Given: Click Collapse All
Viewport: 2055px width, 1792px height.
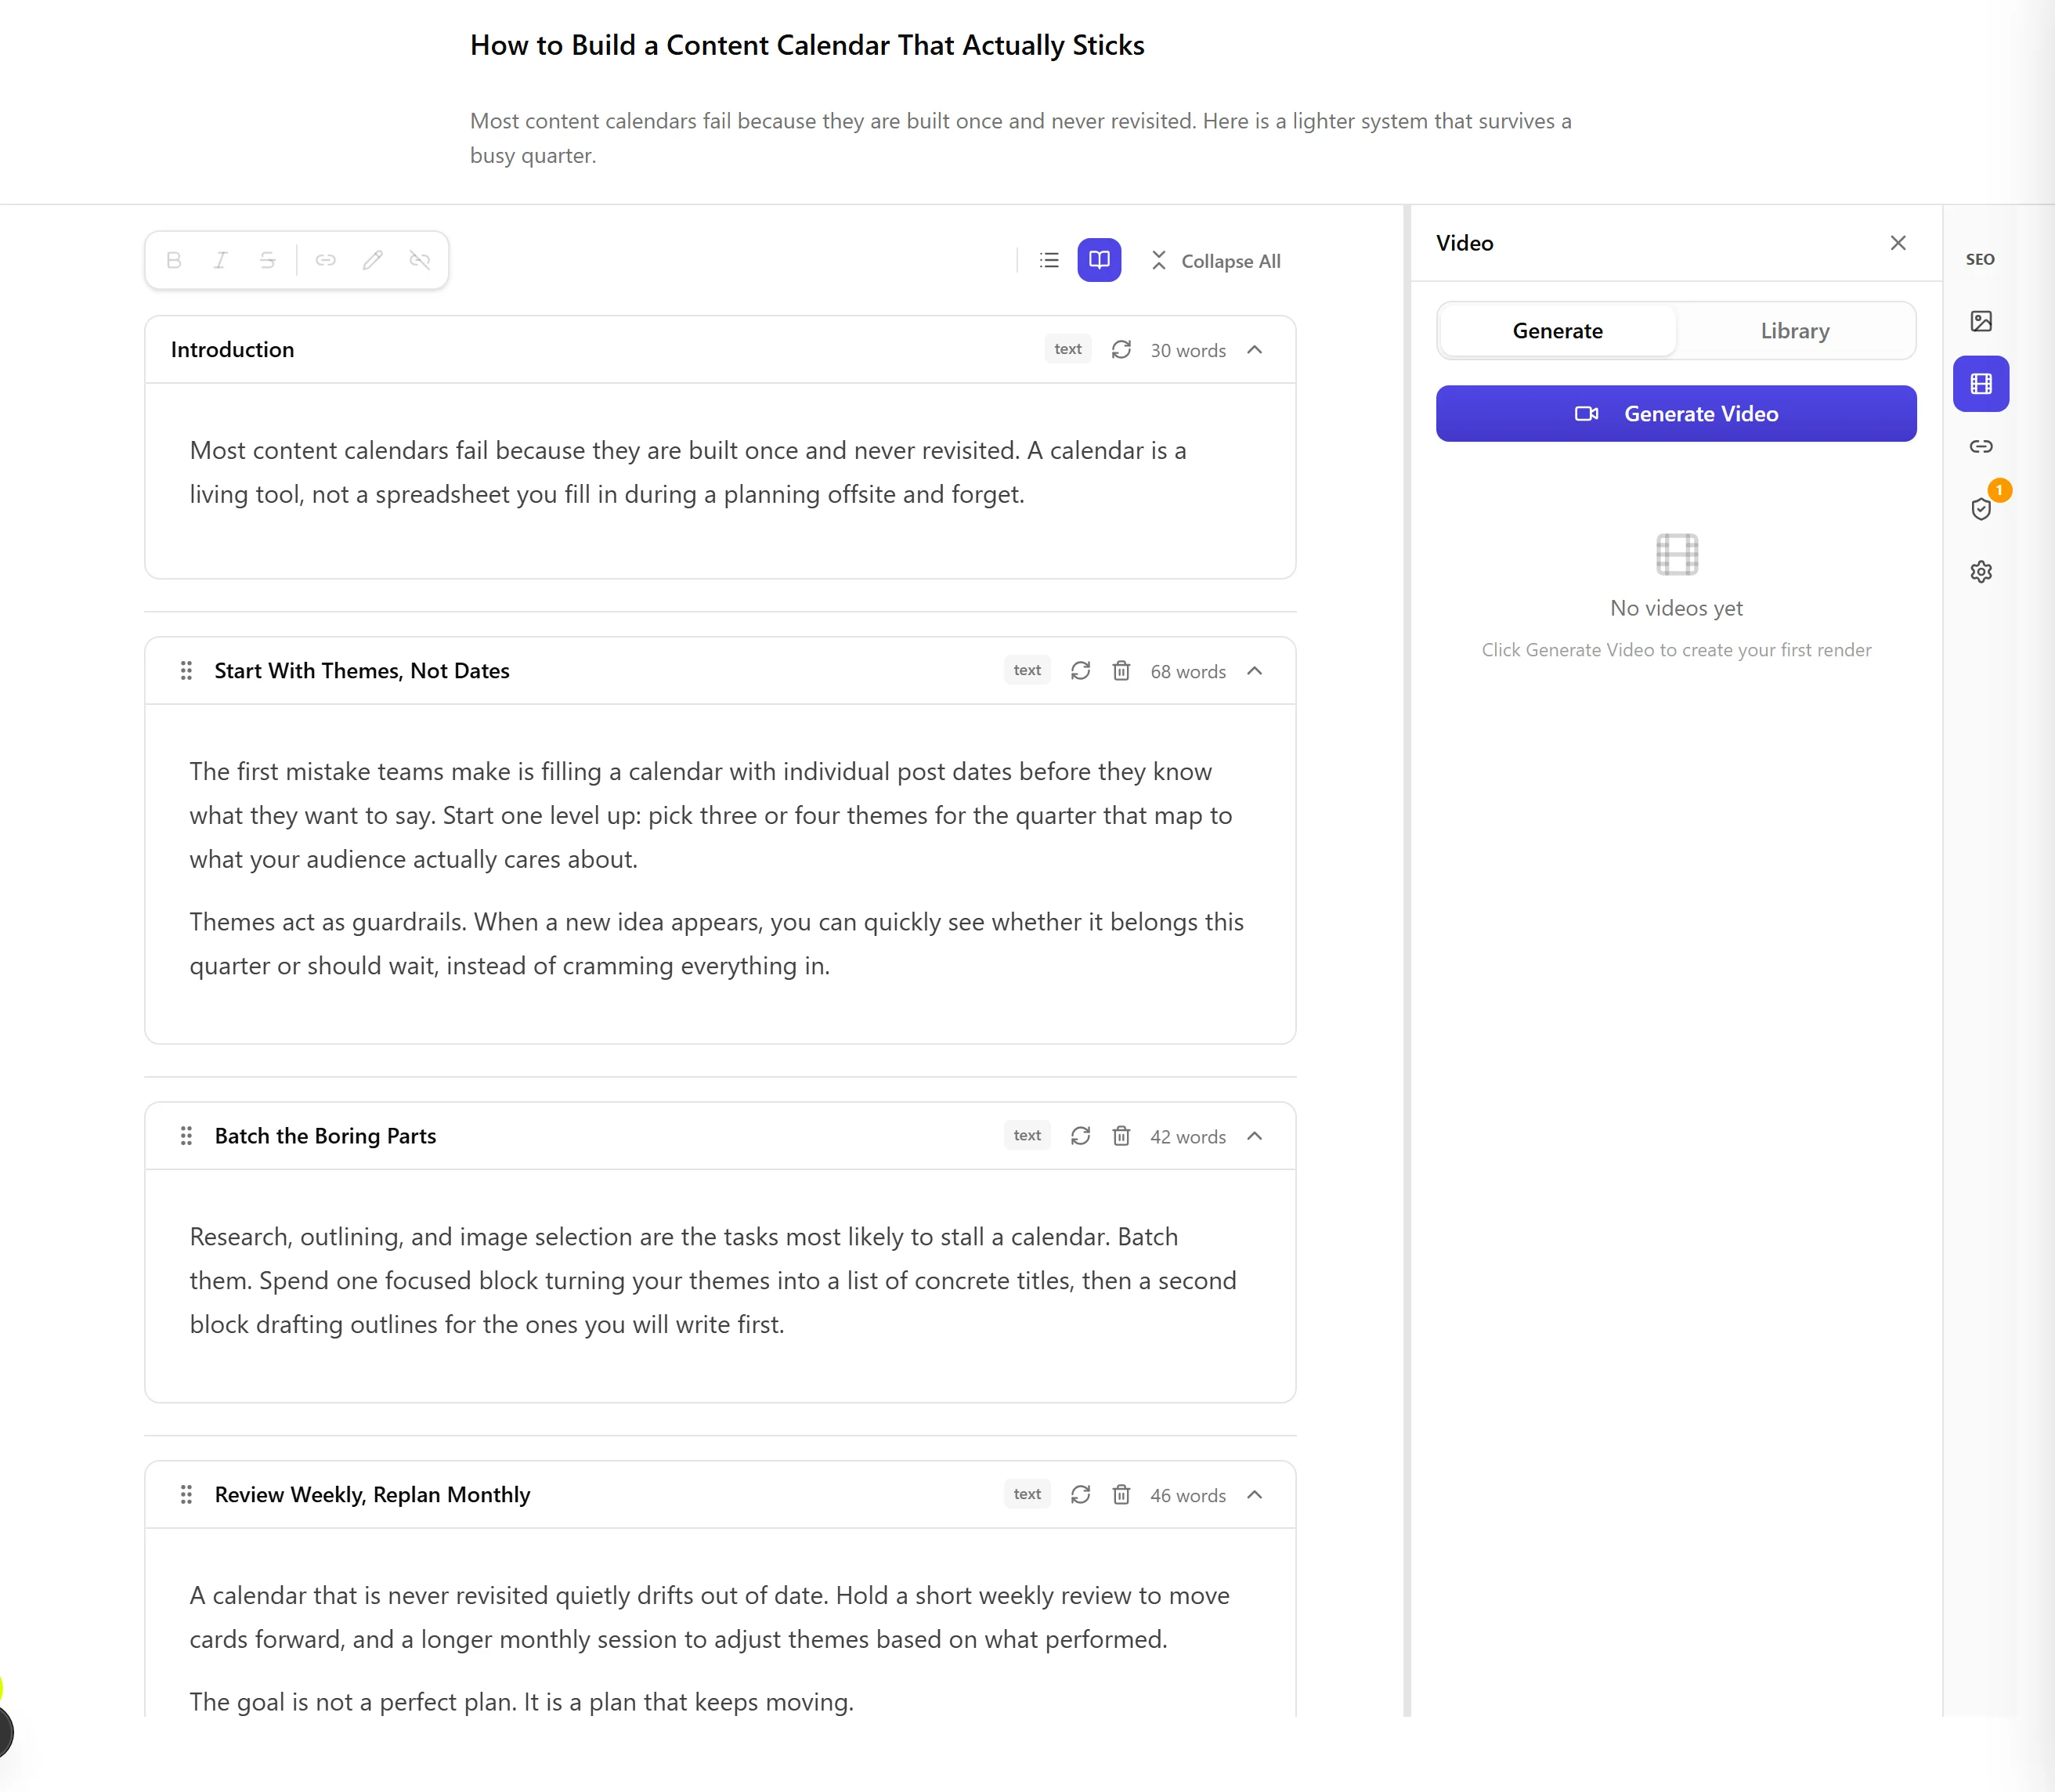Looking at the screenshot, I should 1215,261.
